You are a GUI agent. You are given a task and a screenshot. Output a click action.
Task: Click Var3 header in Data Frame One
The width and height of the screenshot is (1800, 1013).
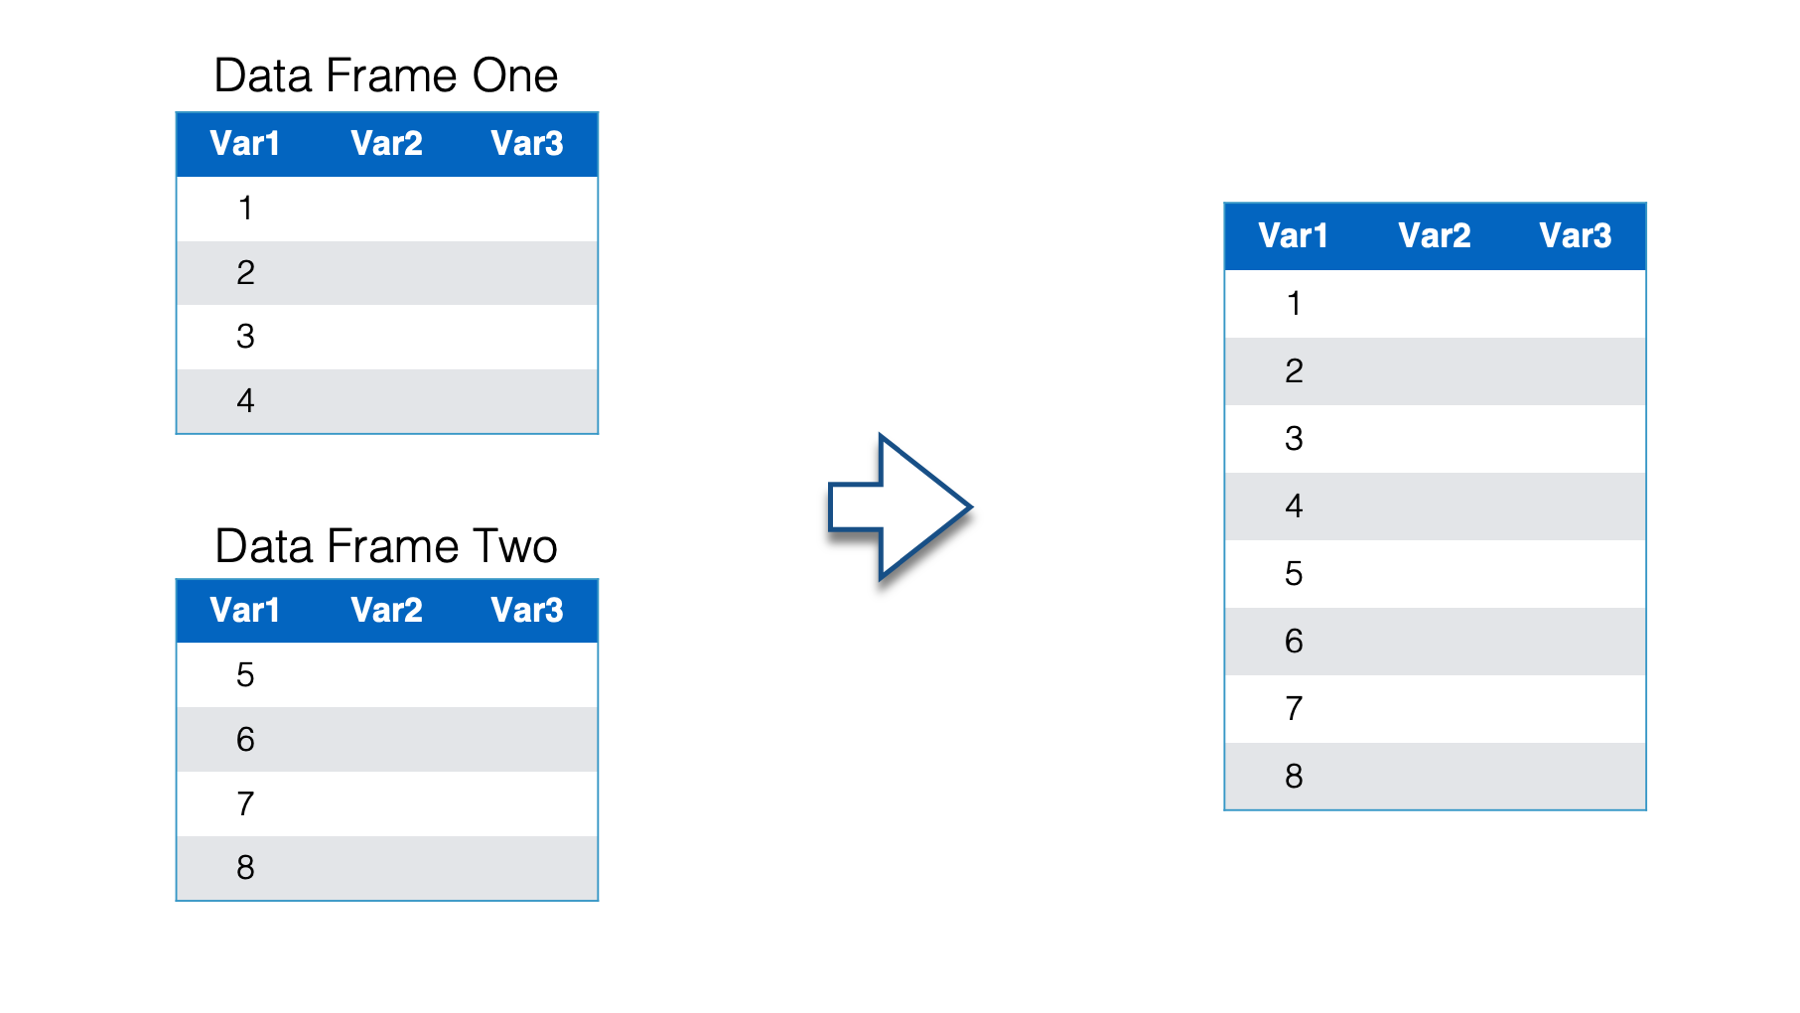[x=527, y=144]
